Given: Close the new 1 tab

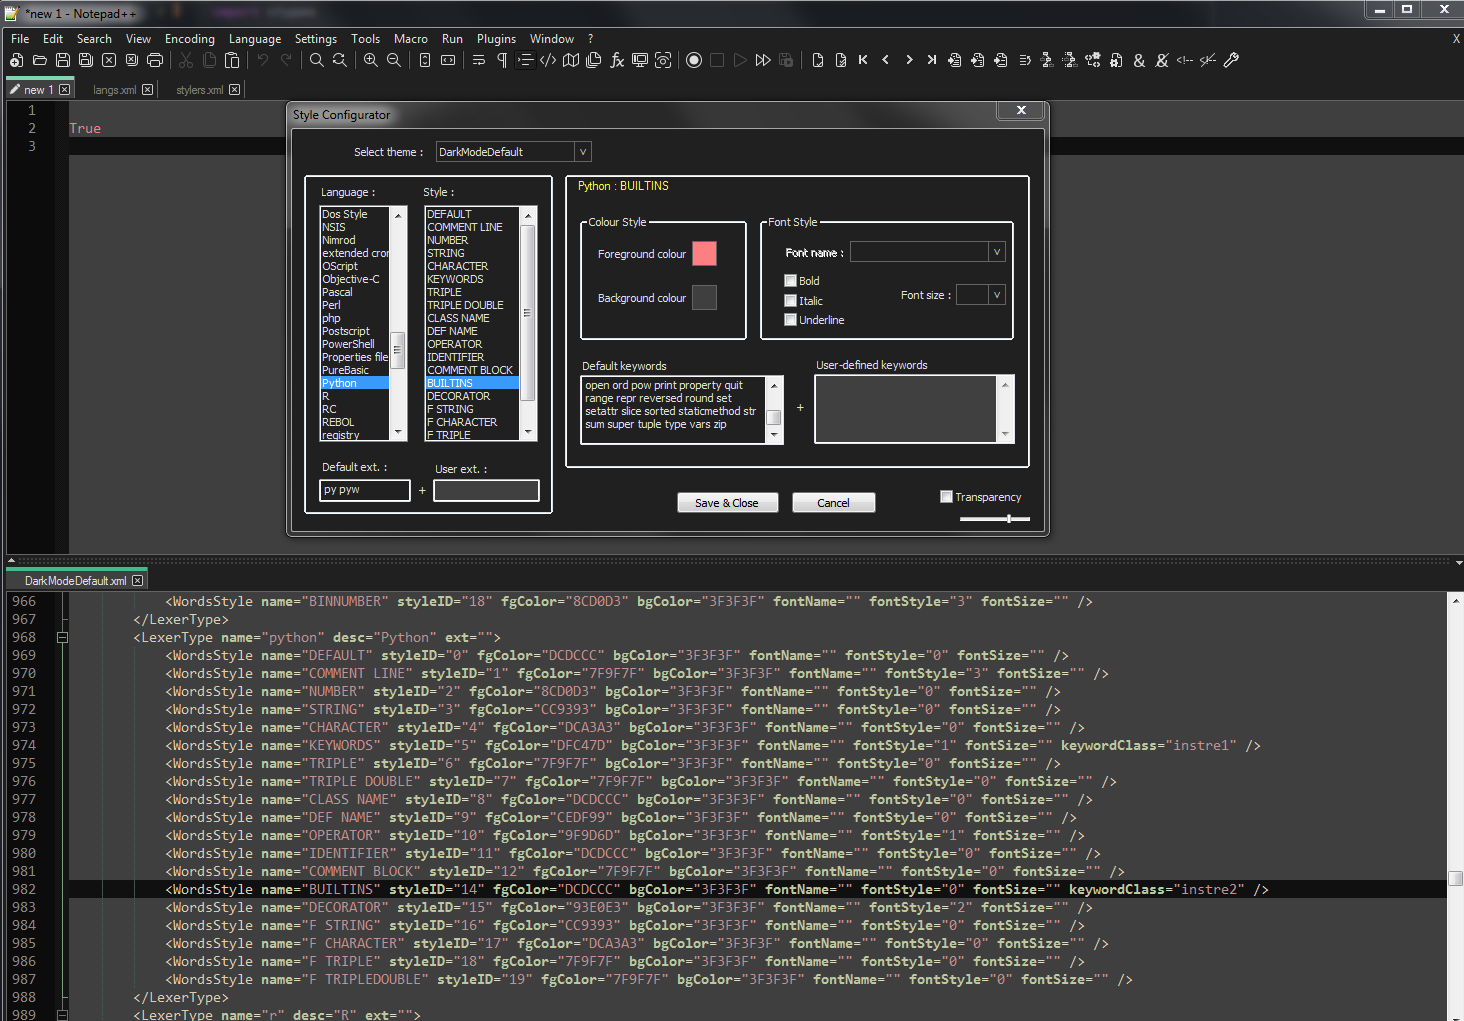Looking at the screenshot, I should pyautogui.click(x=65, y=90).
